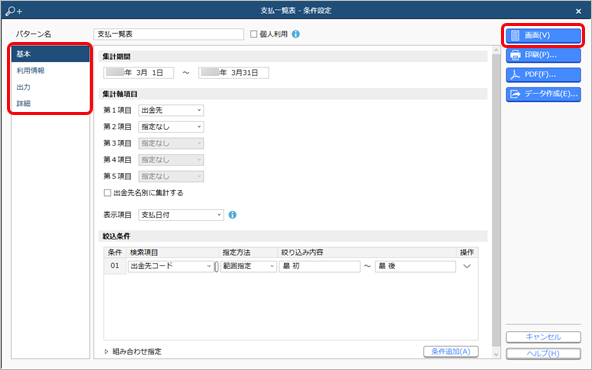Open the 第1項目 dropdown showing 出金先
This screenshot has height=370, width=592.
coord(171,110)
